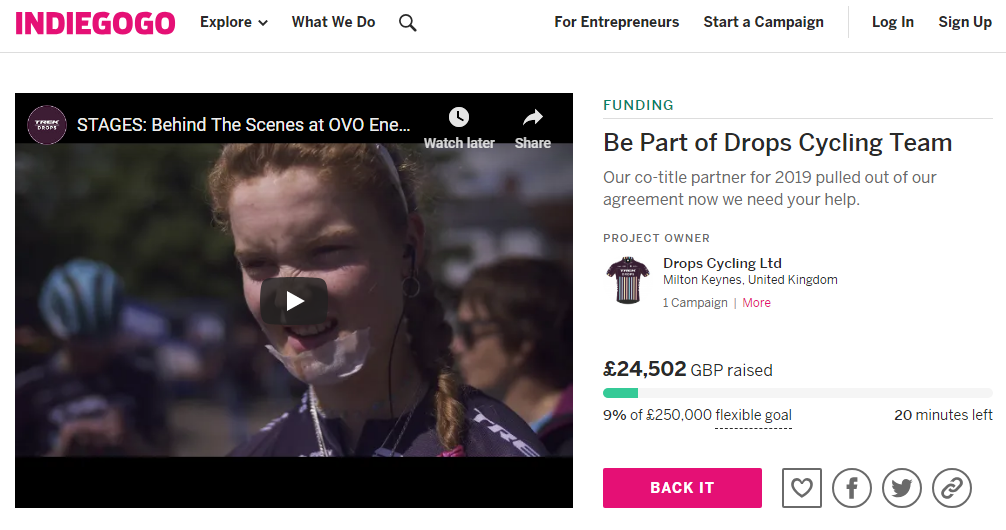1006x530 pixels.
Task: Click Start a Campaign link
Action: click(x=763, y=22)
